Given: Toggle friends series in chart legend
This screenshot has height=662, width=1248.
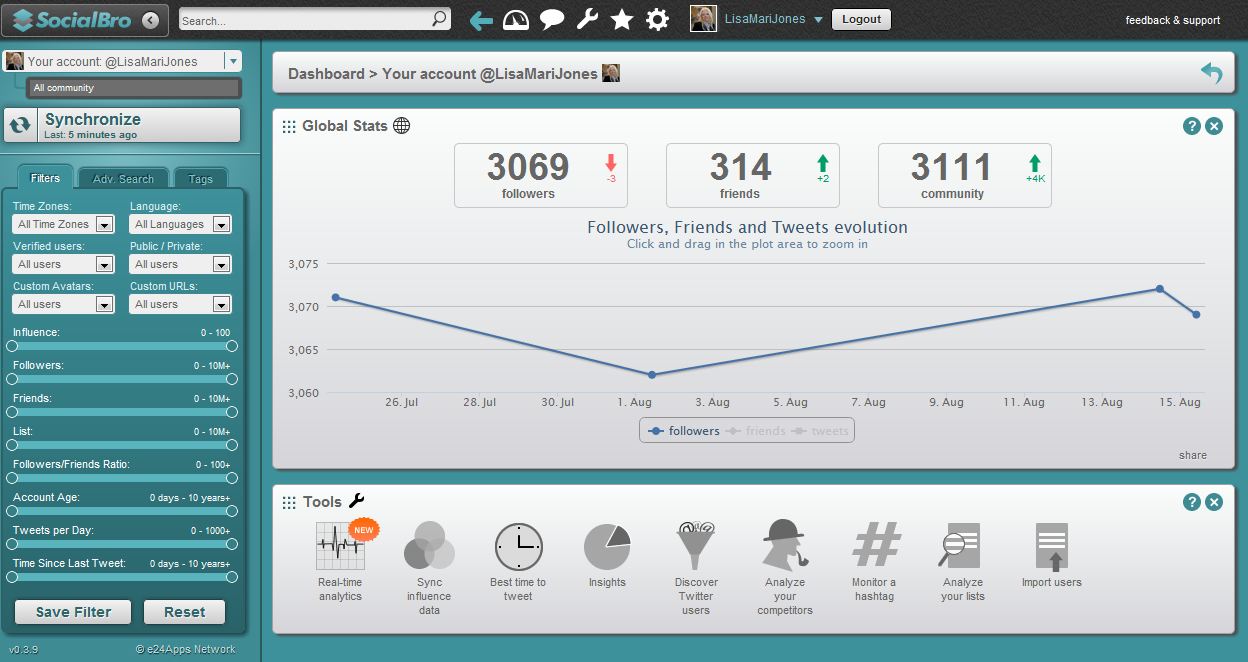Looking at the screenshot, I should 755,431.
